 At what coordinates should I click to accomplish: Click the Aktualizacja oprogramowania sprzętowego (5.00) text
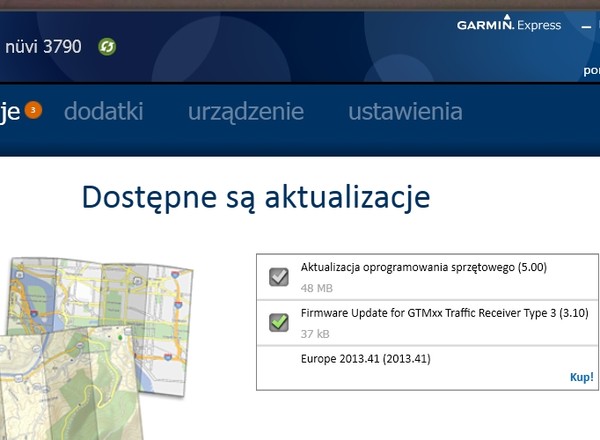point(424,267)
